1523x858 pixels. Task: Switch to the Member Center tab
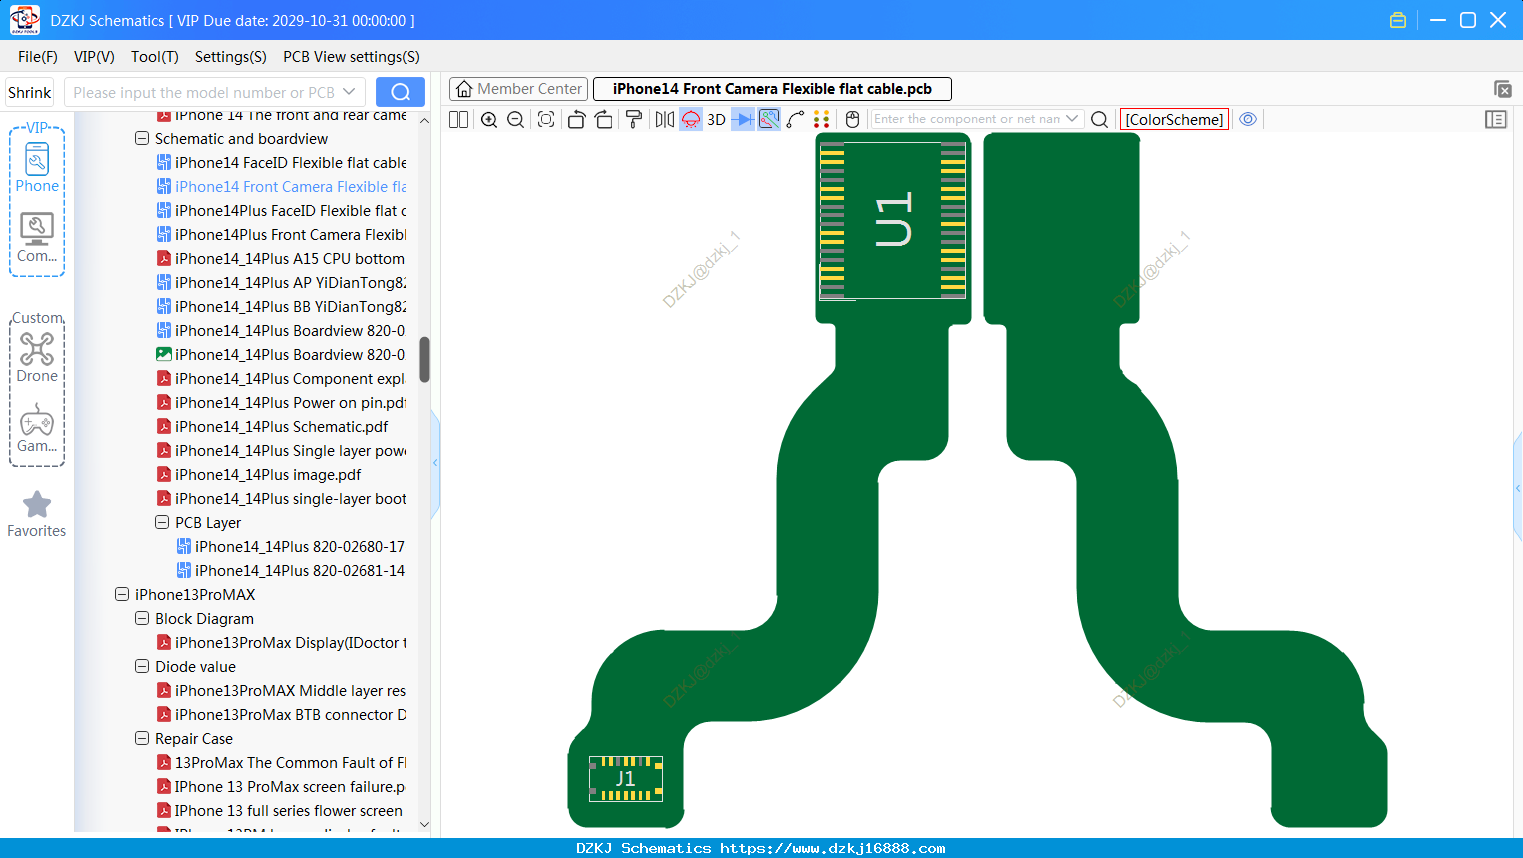tap(519, 89)
